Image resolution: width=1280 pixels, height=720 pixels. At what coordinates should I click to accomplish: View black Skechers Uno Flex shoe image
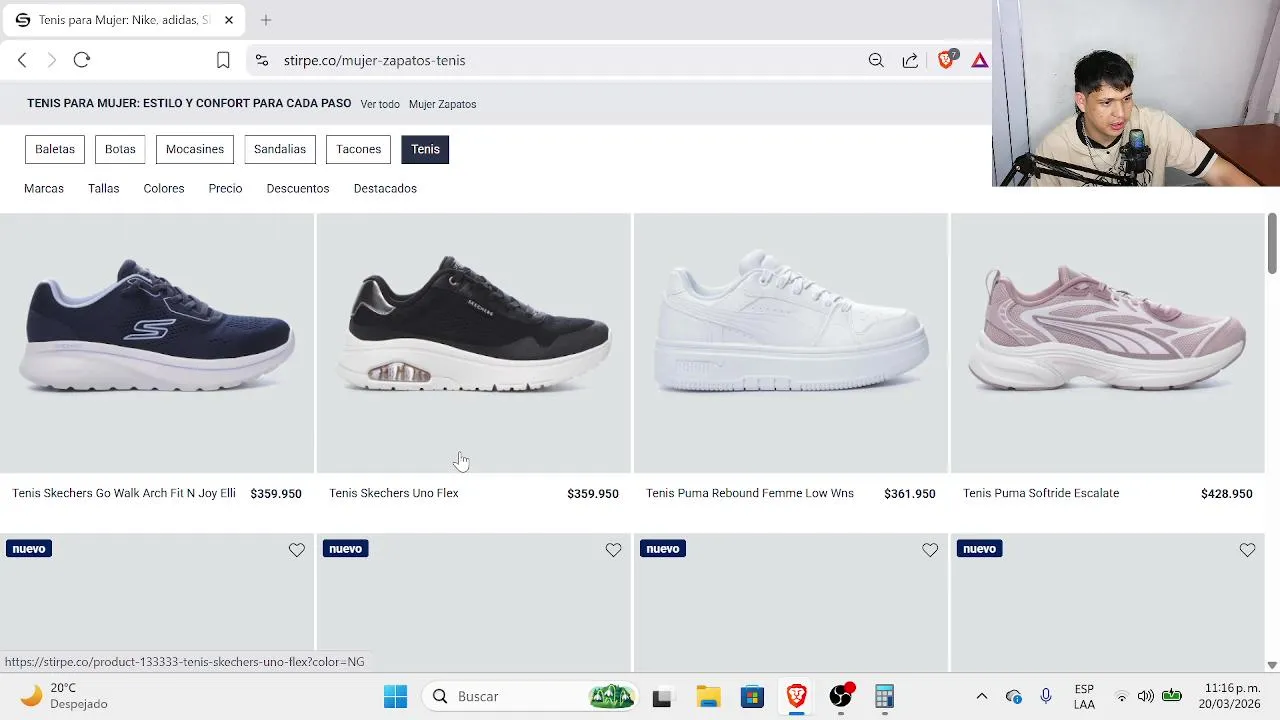pyautogui.click(x=474, y=343)
